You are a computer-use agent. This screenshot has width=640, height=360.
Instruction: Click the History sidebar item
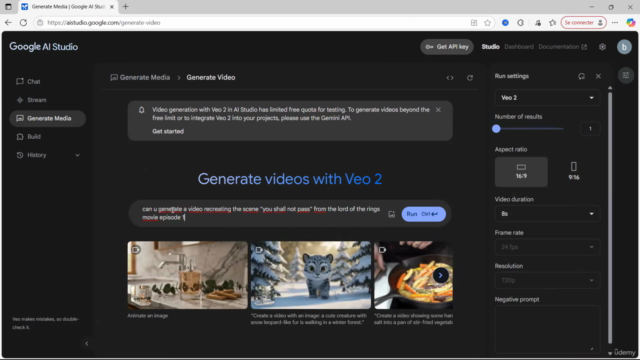pos(36,155)
